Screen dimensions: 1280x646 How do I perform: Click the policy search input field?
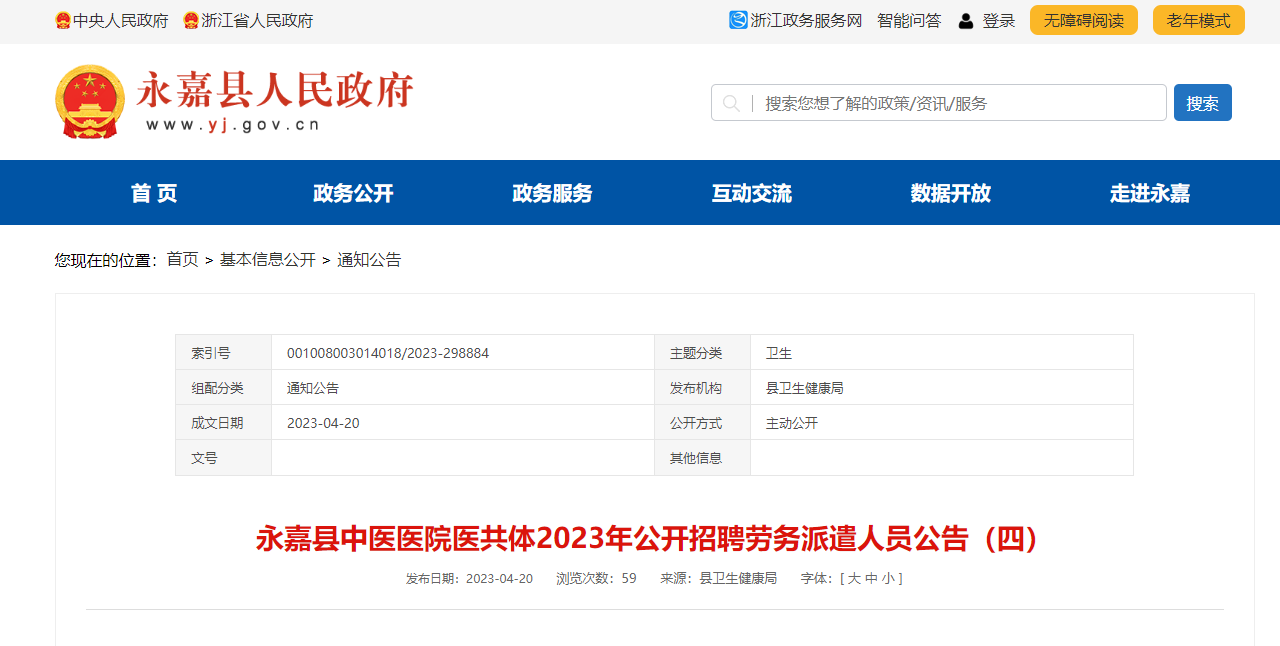pyautogui.click(x=960, y=103)
